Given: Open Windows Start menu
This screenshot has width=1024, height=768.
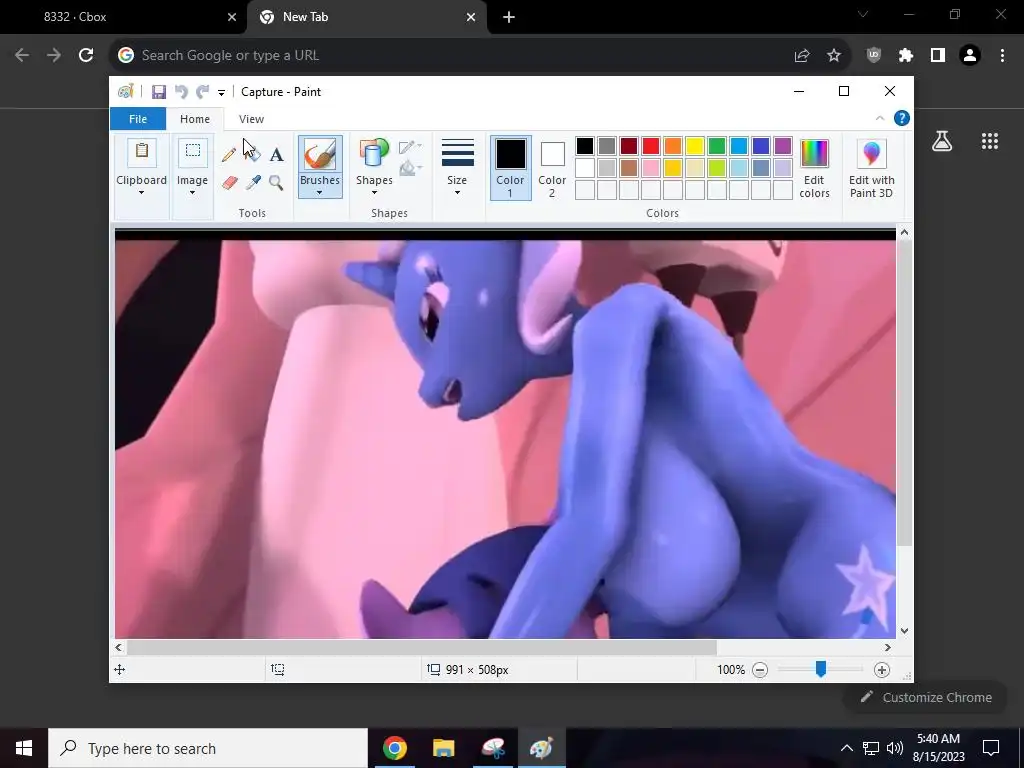Looking at the screenshot, I should [x=24, y=748].
